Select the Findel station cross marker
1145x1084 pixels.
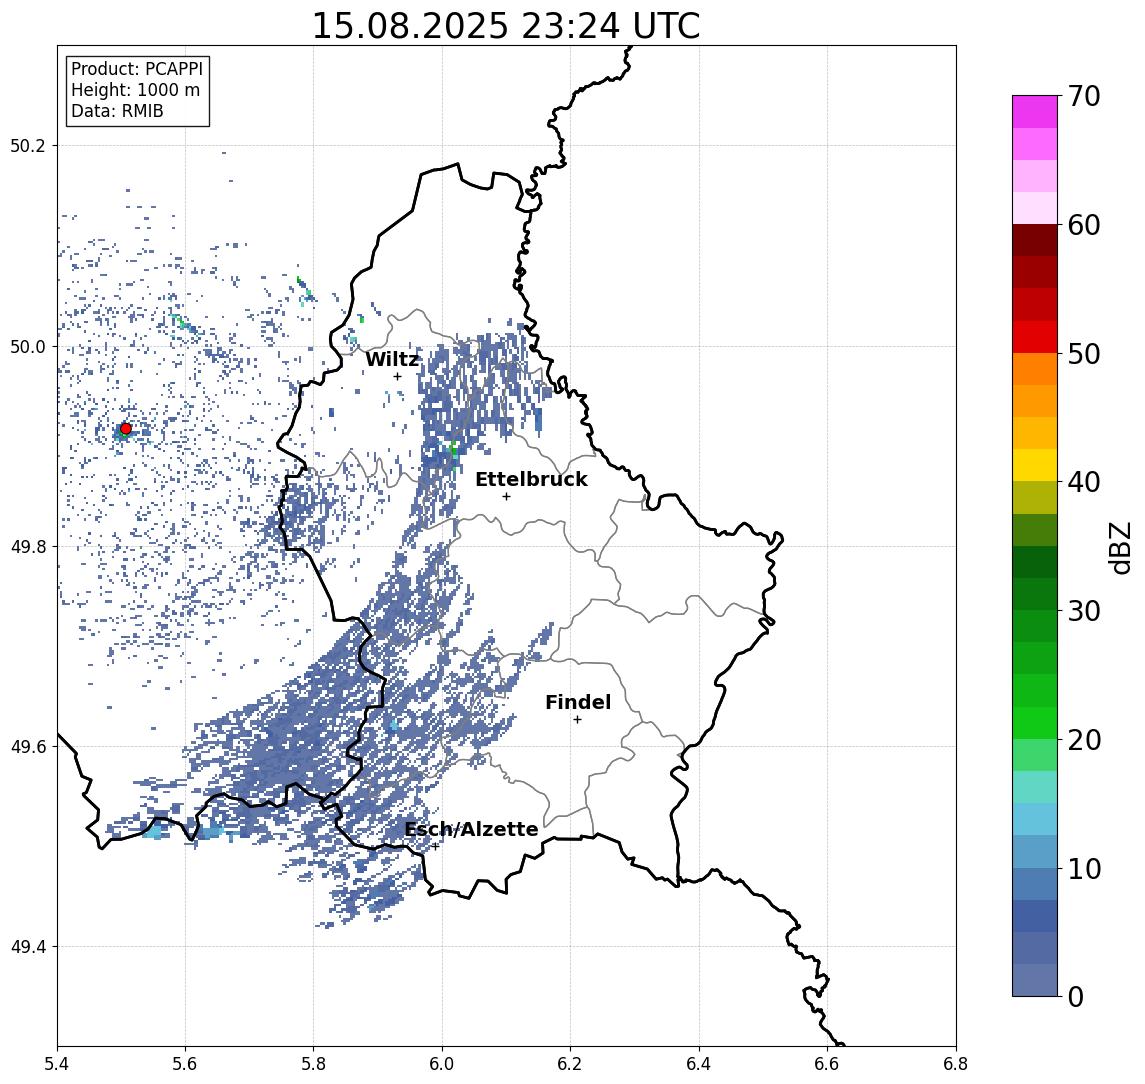coord(577,720)
